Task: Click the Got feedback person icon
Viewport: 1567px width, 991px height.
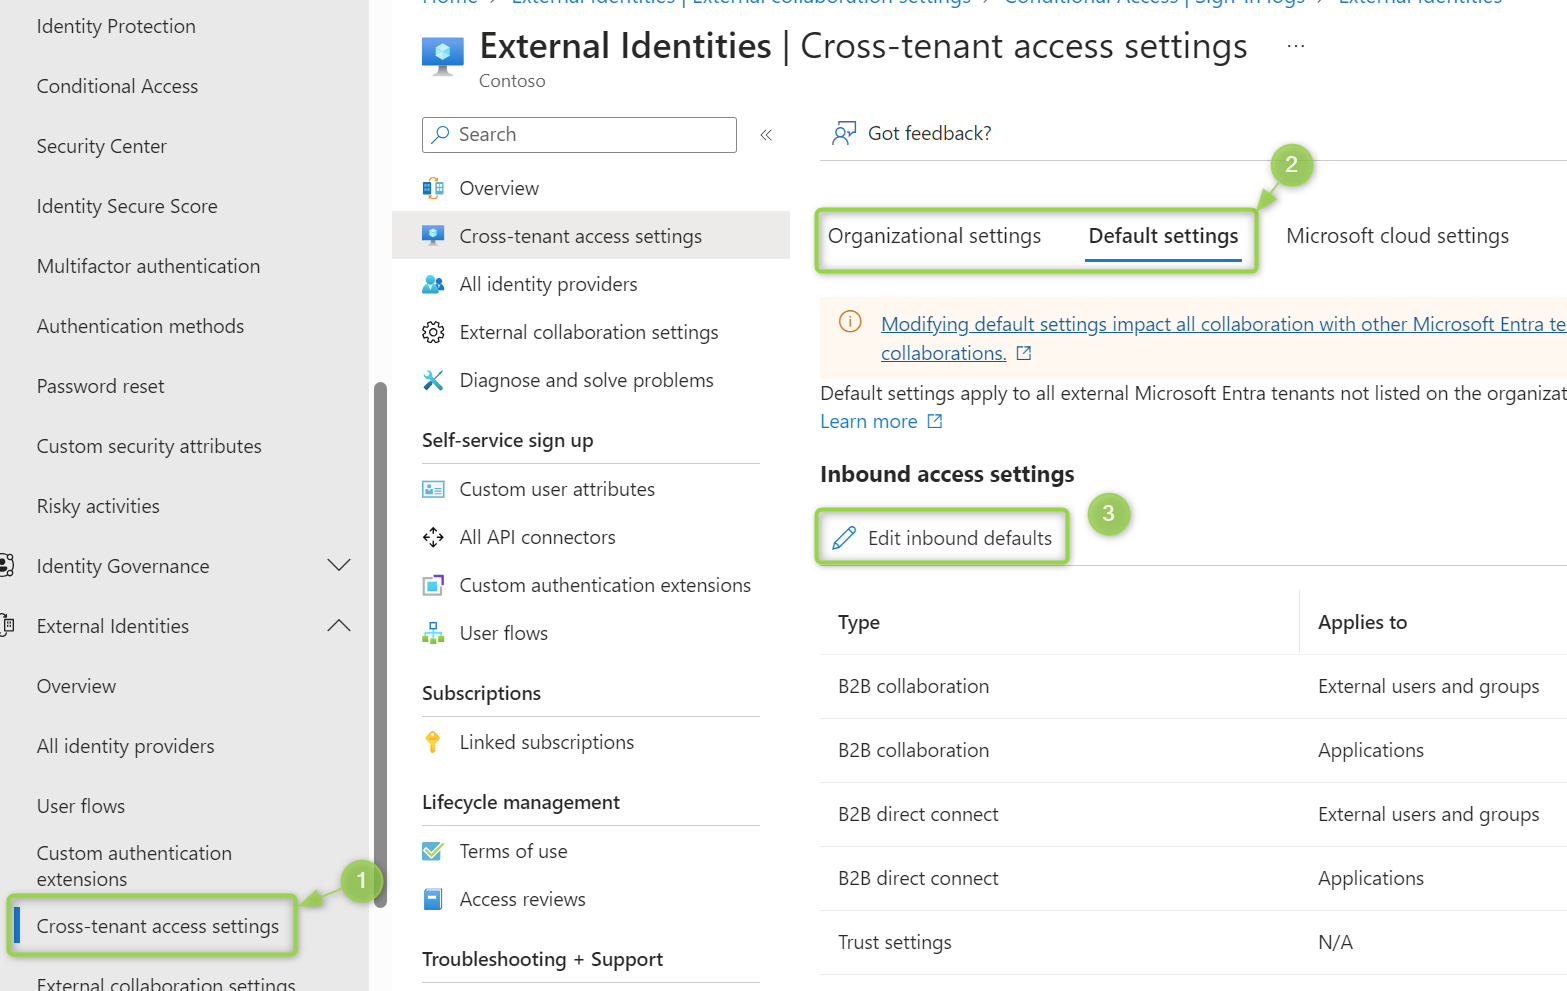Action: tap(844, 133)
